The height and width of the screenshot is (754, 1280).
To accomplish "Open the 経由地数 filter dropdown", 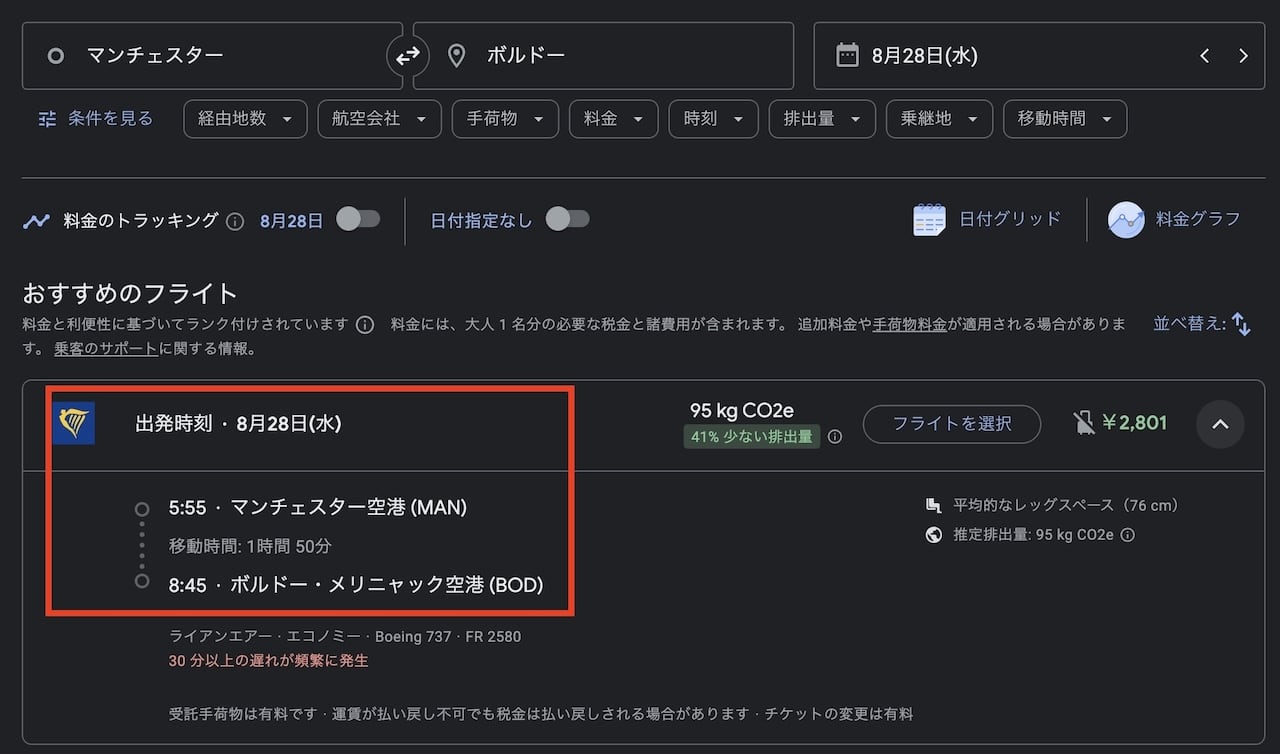I will click(x=245, y=119).
